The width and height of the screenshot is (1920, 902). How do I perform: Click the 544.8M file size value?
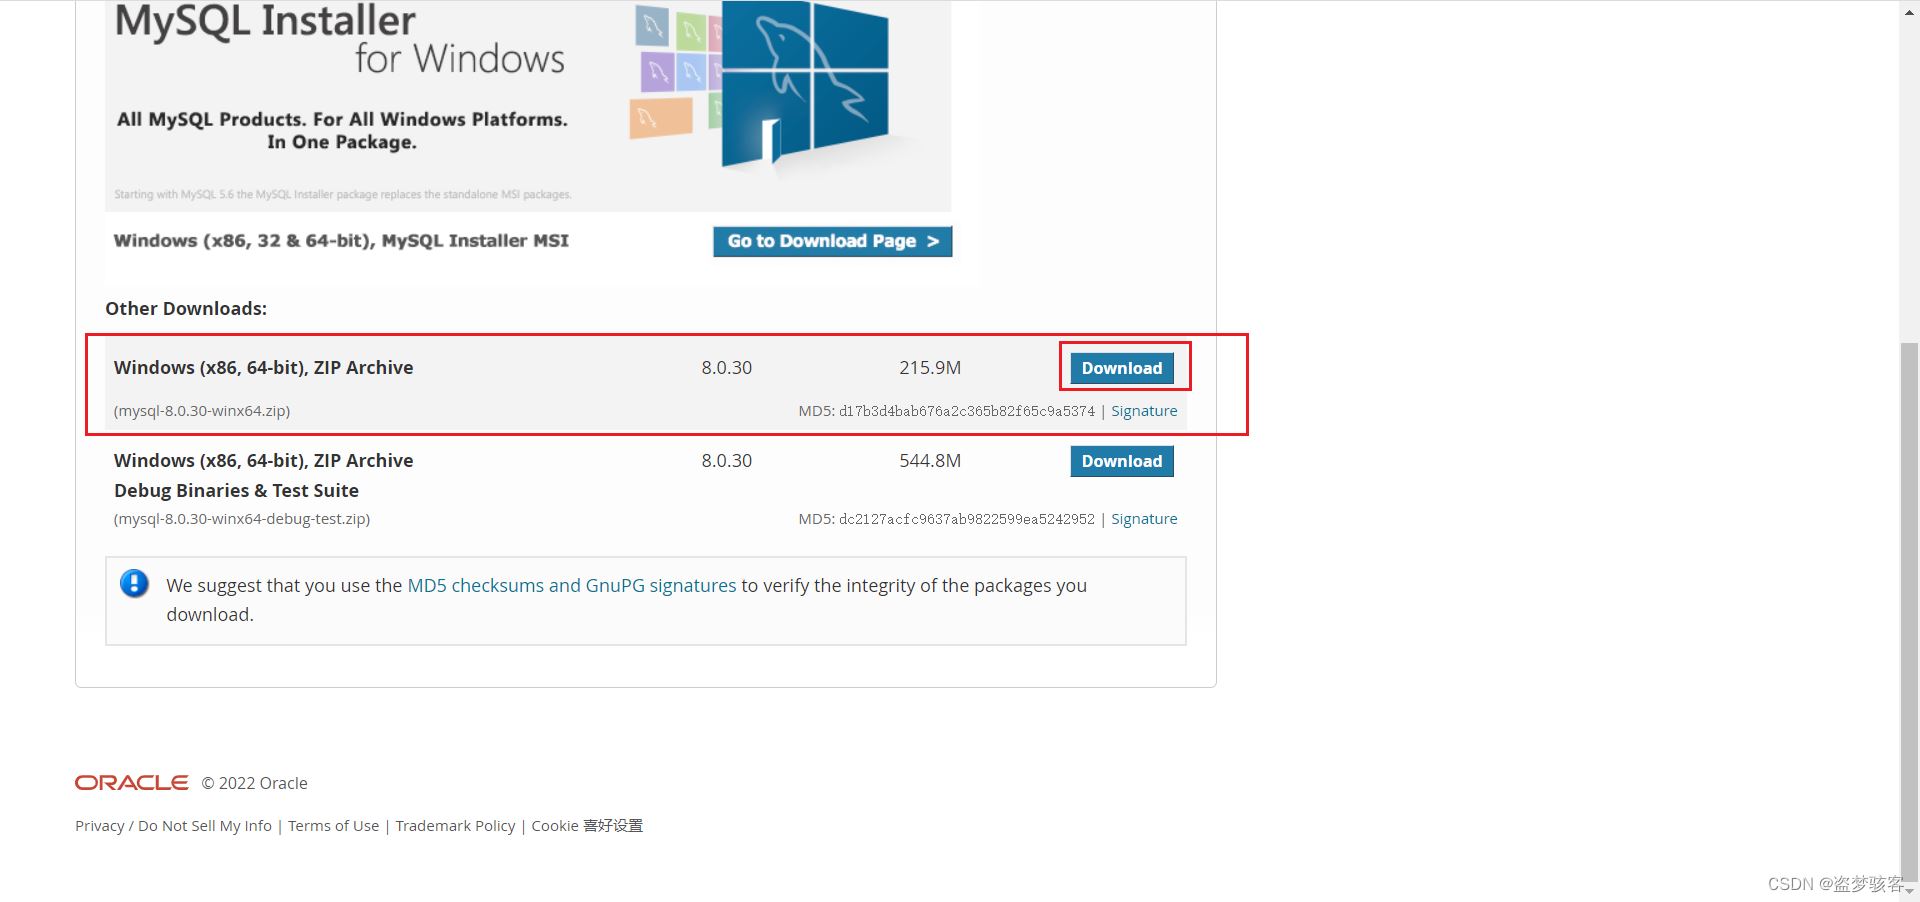(930, 461)
